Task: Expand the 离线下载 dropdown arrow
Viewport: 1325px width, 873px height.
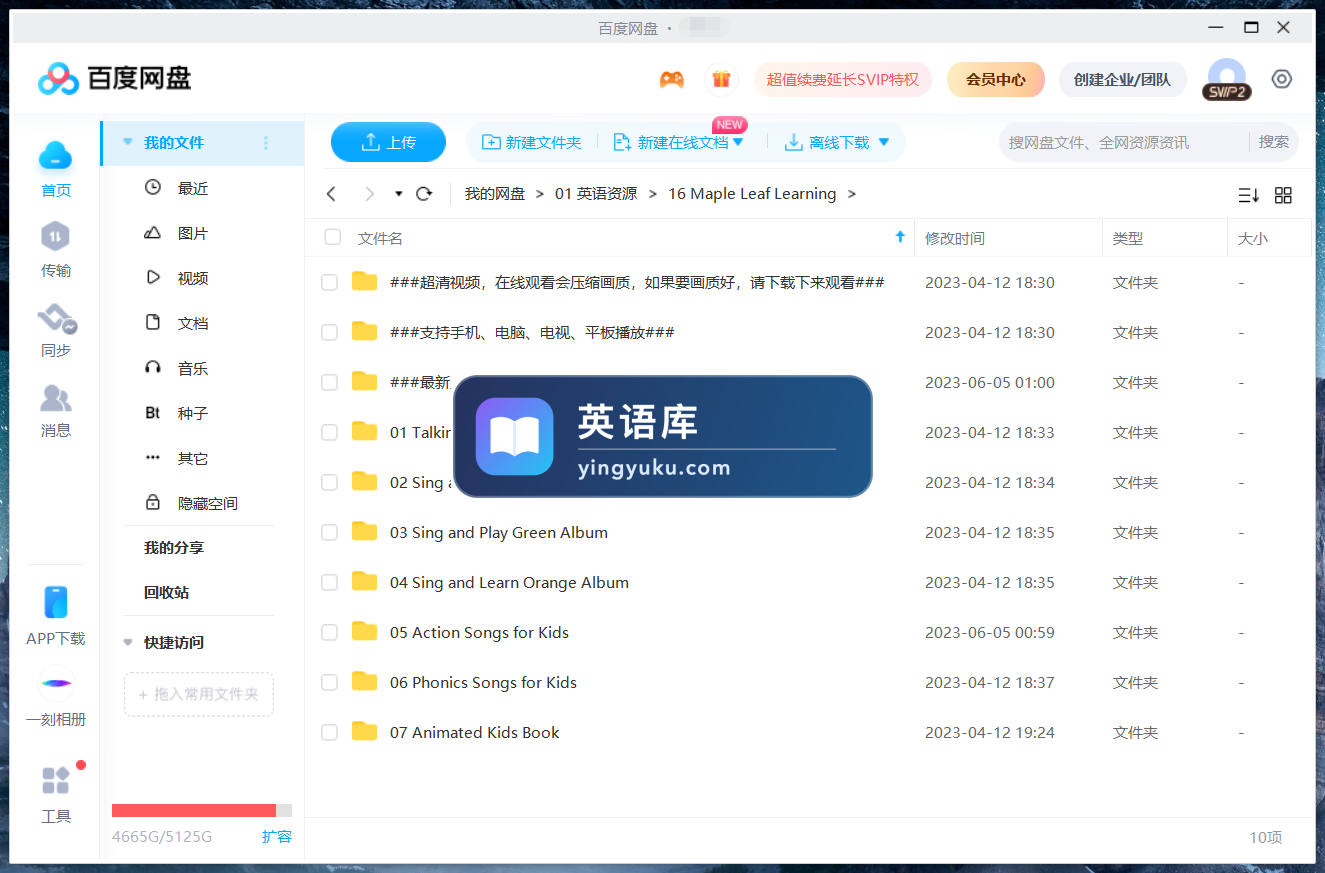Action: tap(883, 142)
